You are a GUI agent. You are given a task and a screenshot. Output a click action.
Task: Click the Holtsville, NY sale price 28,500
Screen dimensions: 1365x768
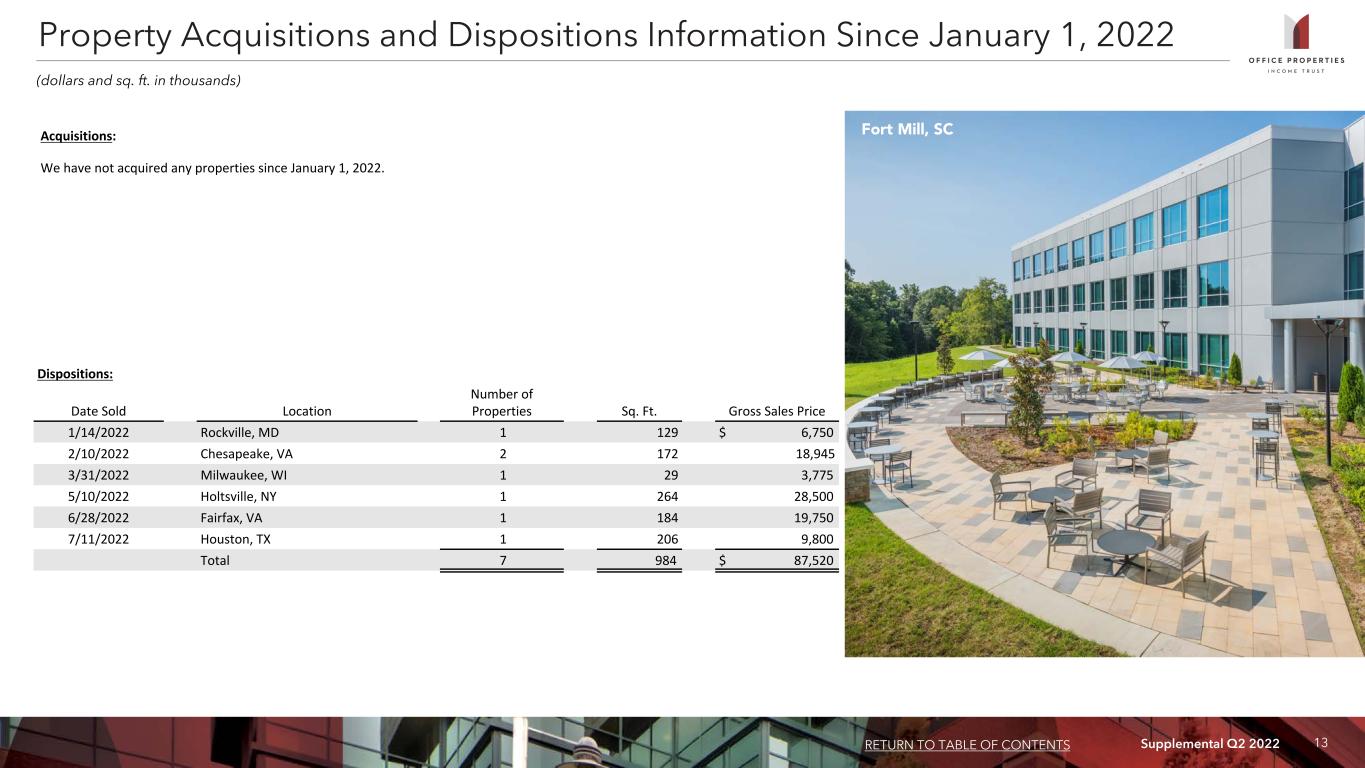click(810, 496)
